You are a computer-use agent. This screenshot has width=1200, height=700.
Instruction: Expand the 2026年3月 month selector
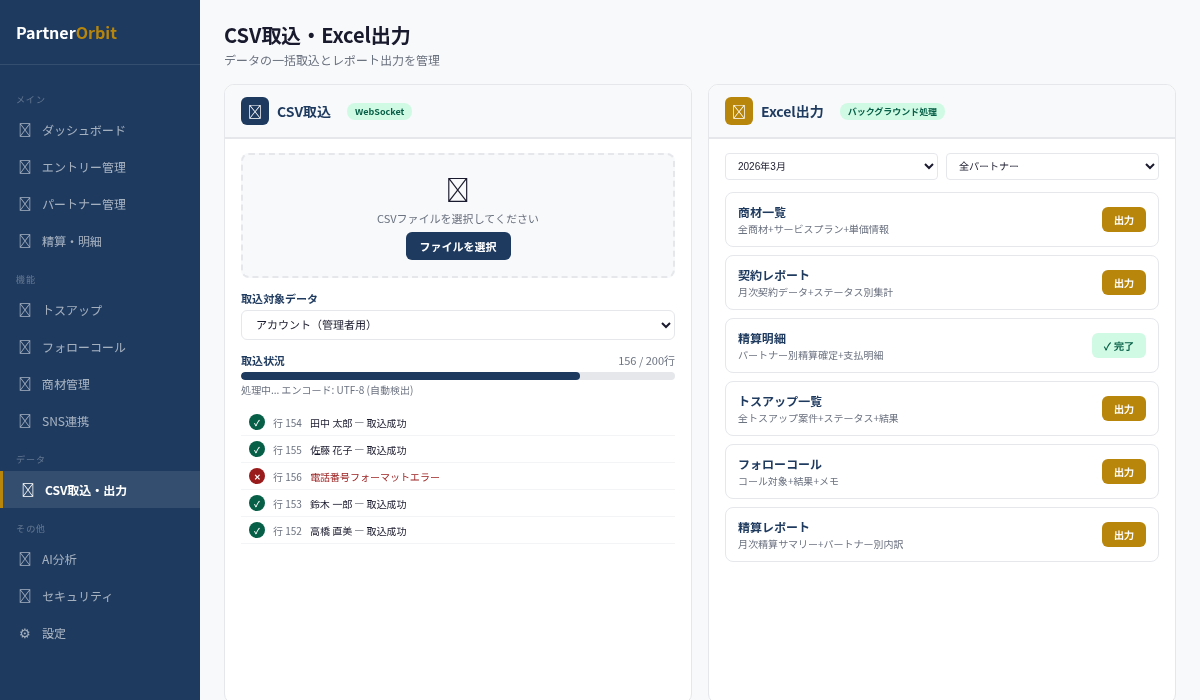coord(831,166)
